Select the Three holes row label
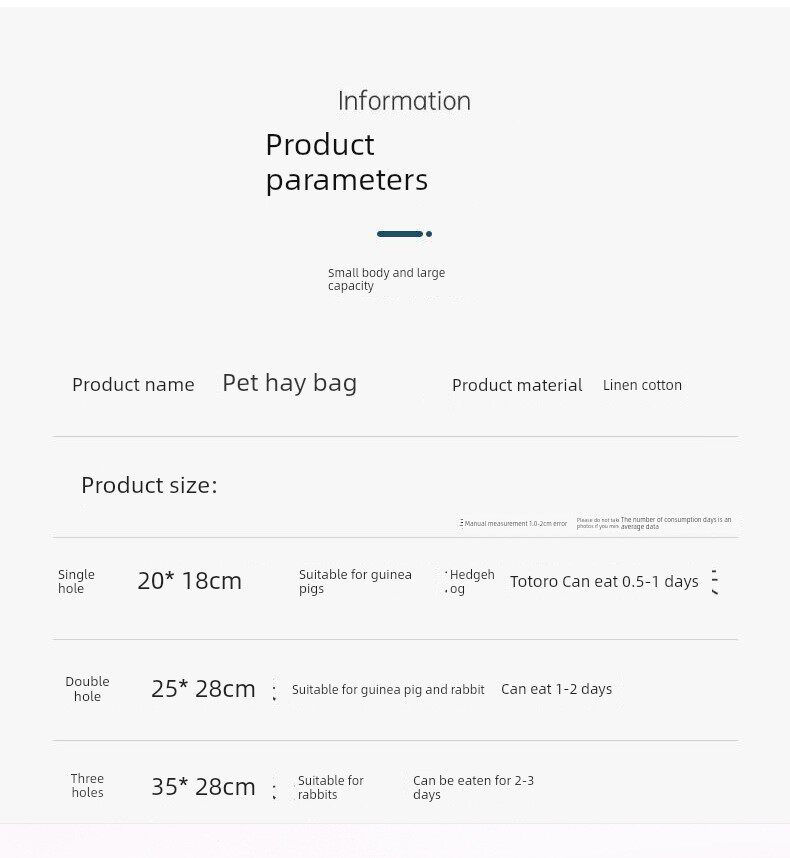The height and width of the screenshot is (858, 790). pyautogui.click(x=87, y=786)
